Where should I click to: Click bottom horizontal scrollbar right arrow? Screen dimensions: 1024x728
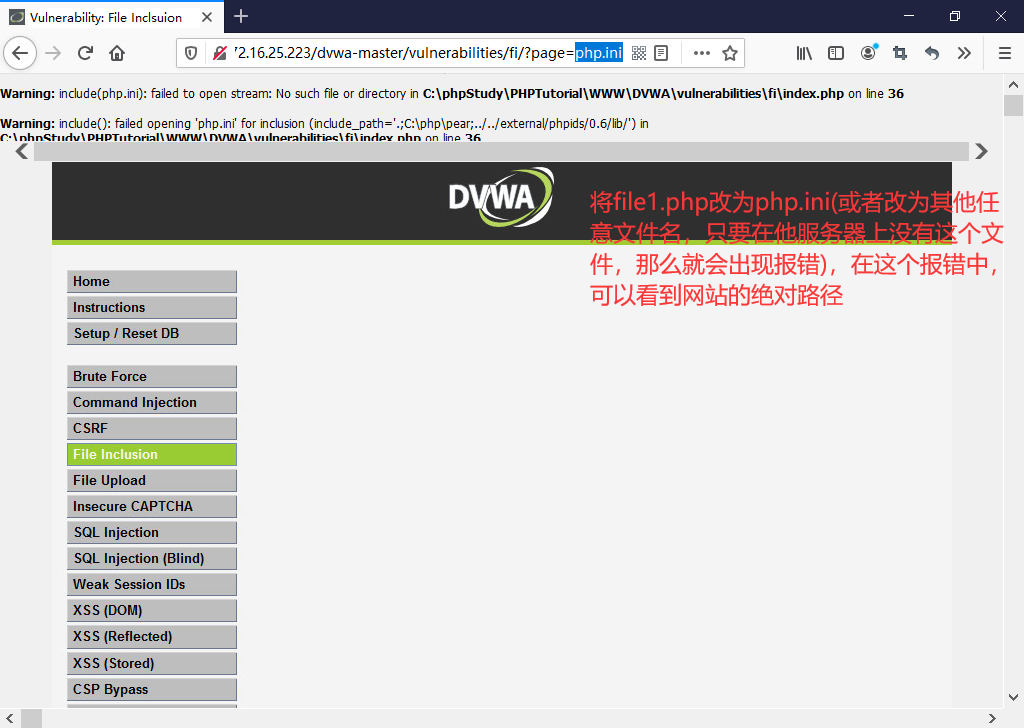point(993,718)
